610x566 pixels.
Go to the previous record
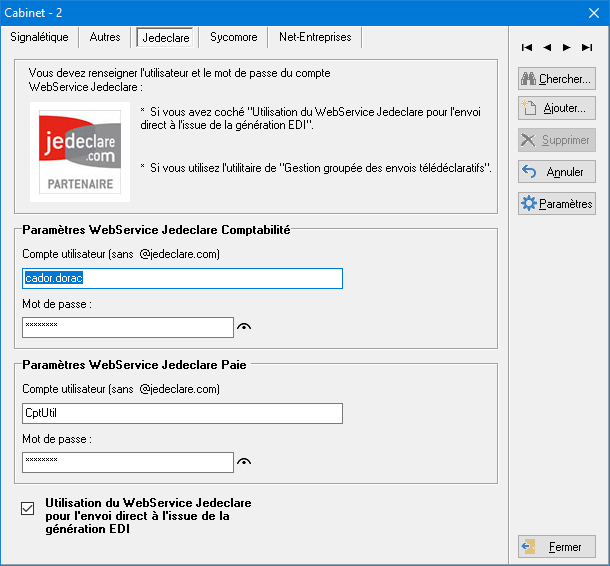tap(547, 47)
